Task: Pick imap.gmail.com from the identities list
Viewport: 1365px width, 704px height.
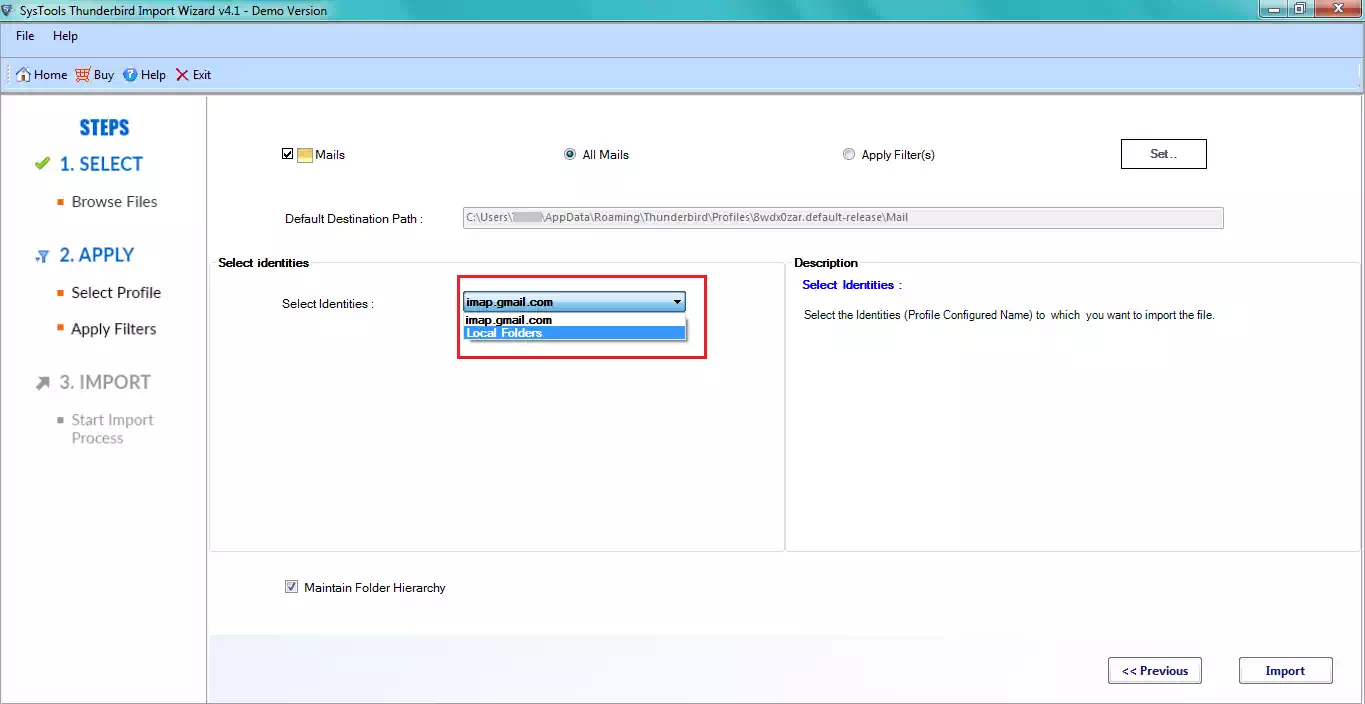Action: [575, 320]
